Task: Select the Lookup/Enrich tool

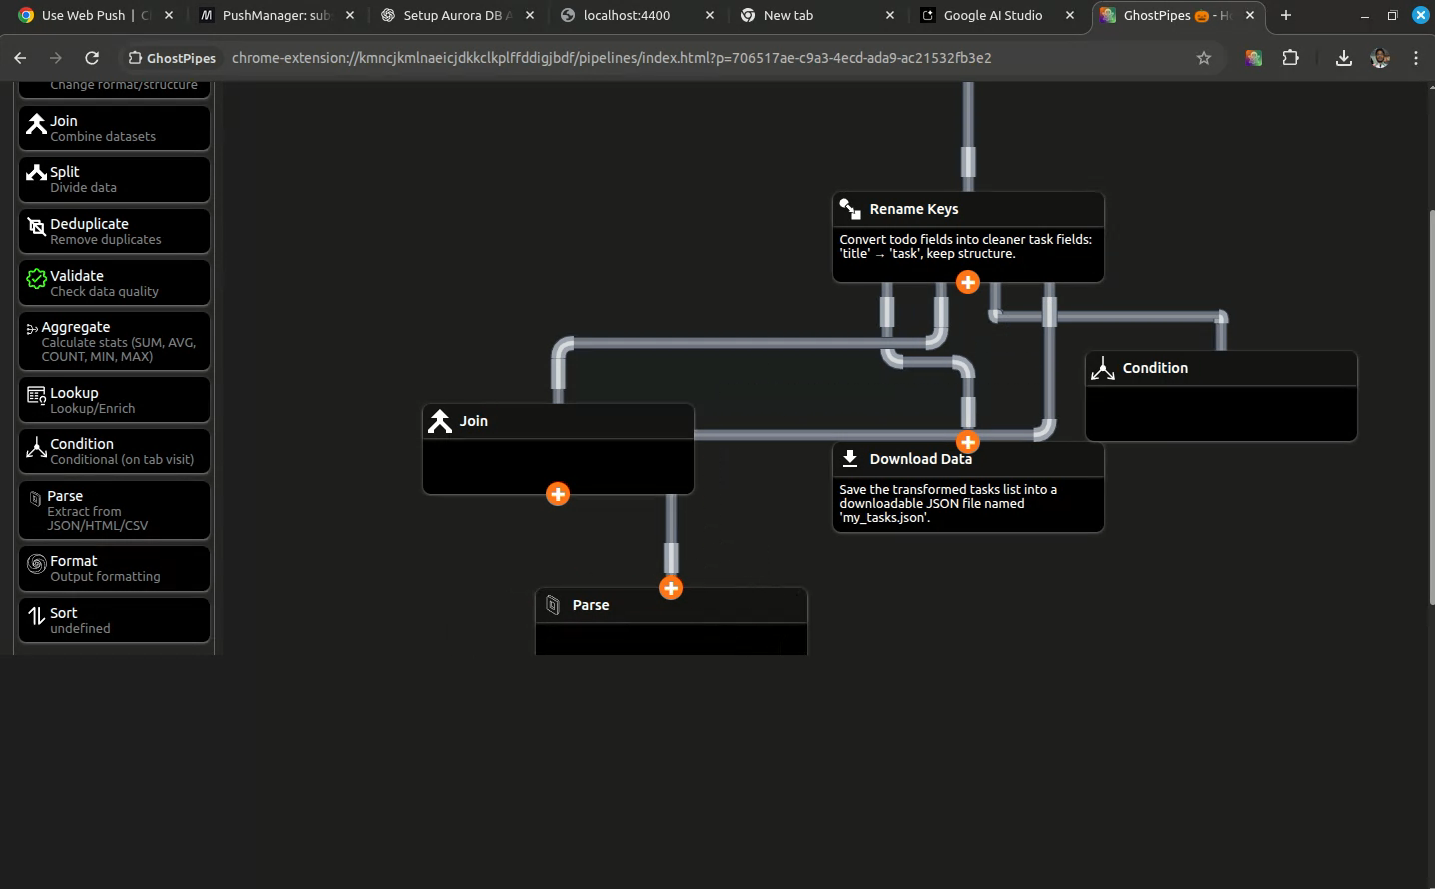Action: [114, 400]
